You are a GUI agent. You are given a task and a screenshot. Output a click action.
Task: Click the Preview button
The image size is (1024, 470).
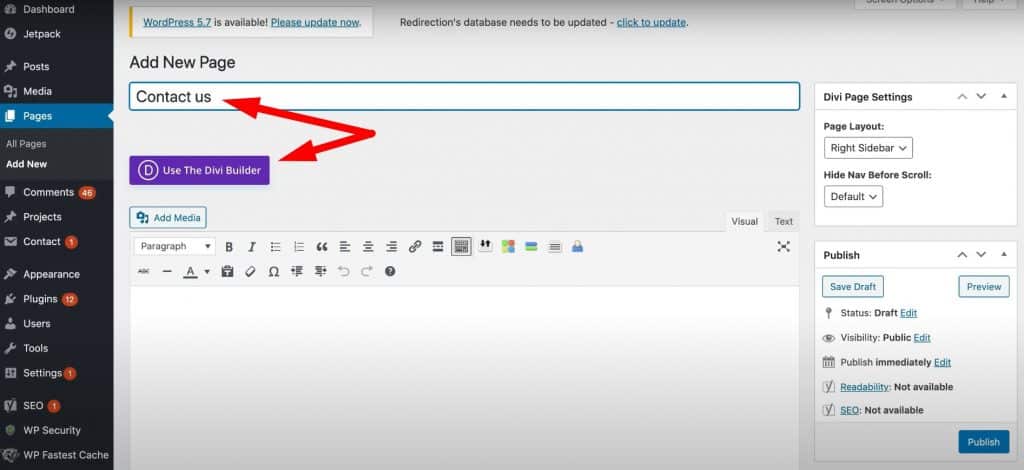point(984,287)
